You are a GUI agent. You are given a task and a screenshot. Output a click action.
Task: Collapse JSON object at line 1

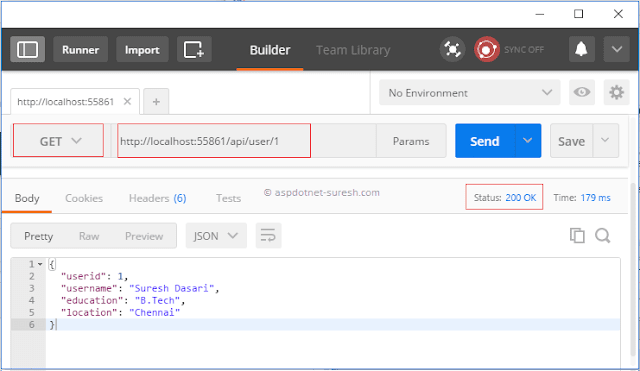point(40,264)
